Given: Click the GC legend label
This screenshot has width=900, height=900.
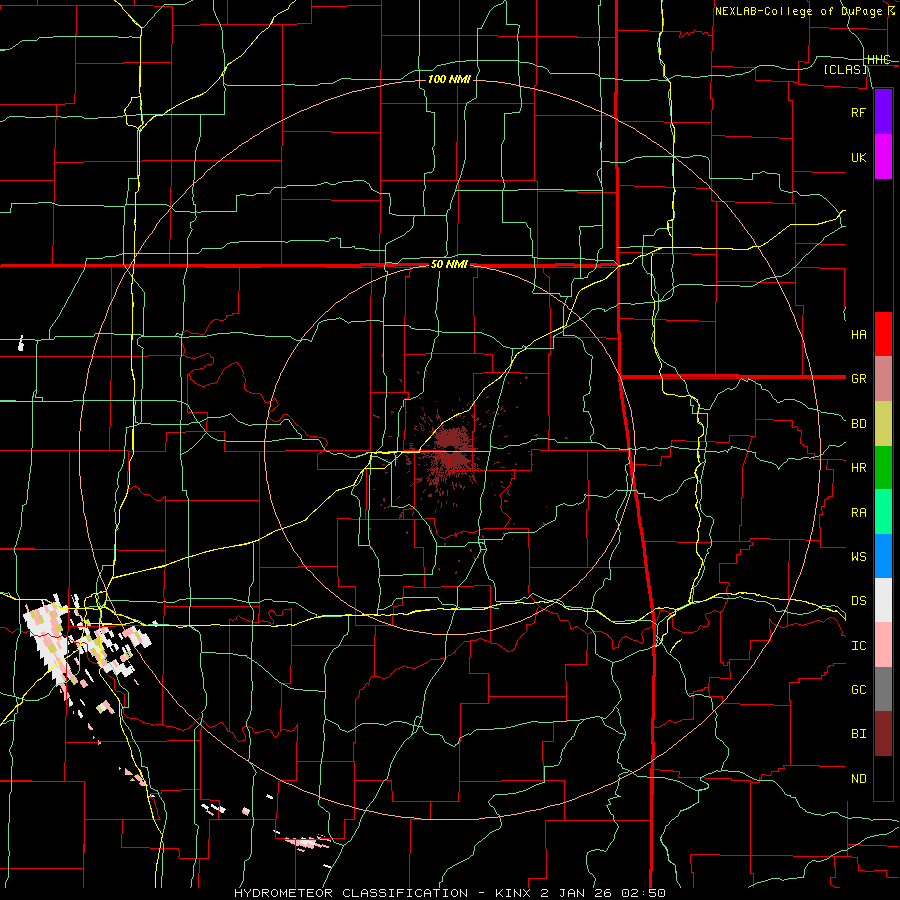Looking at the screenshot, I should click(x=858, y=689).
